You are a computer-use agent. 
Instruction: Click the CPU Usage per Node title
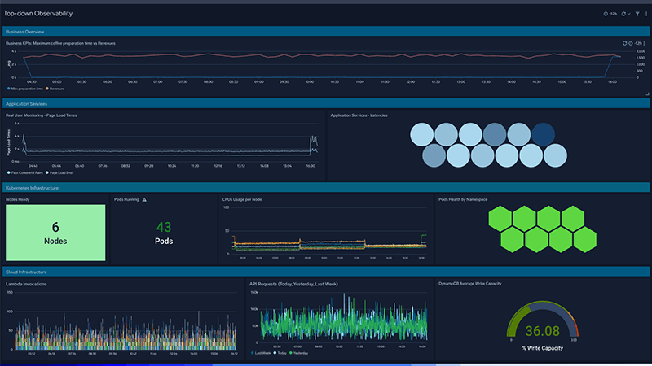[x=242, y=199]
